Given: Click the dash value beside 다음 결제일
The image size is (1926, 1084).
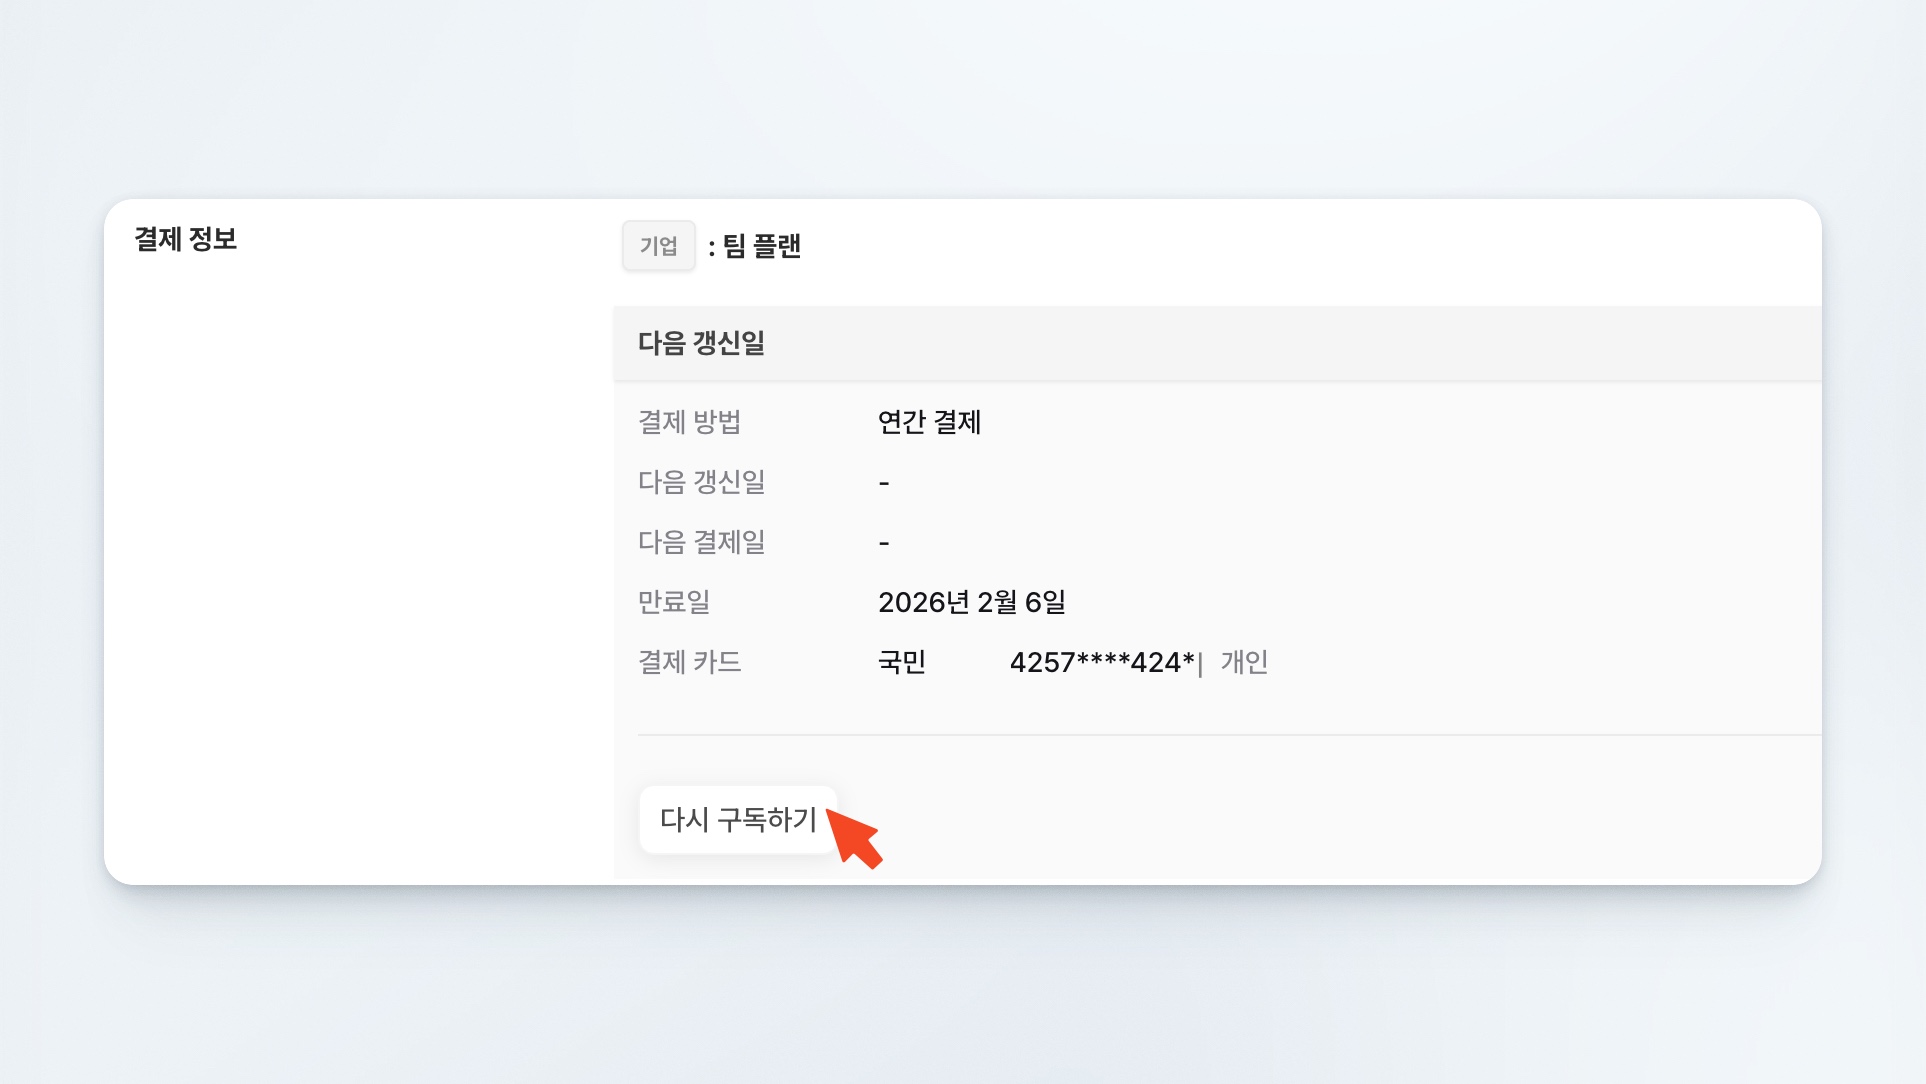Looking at the screenshot, I should click(884, 543).
